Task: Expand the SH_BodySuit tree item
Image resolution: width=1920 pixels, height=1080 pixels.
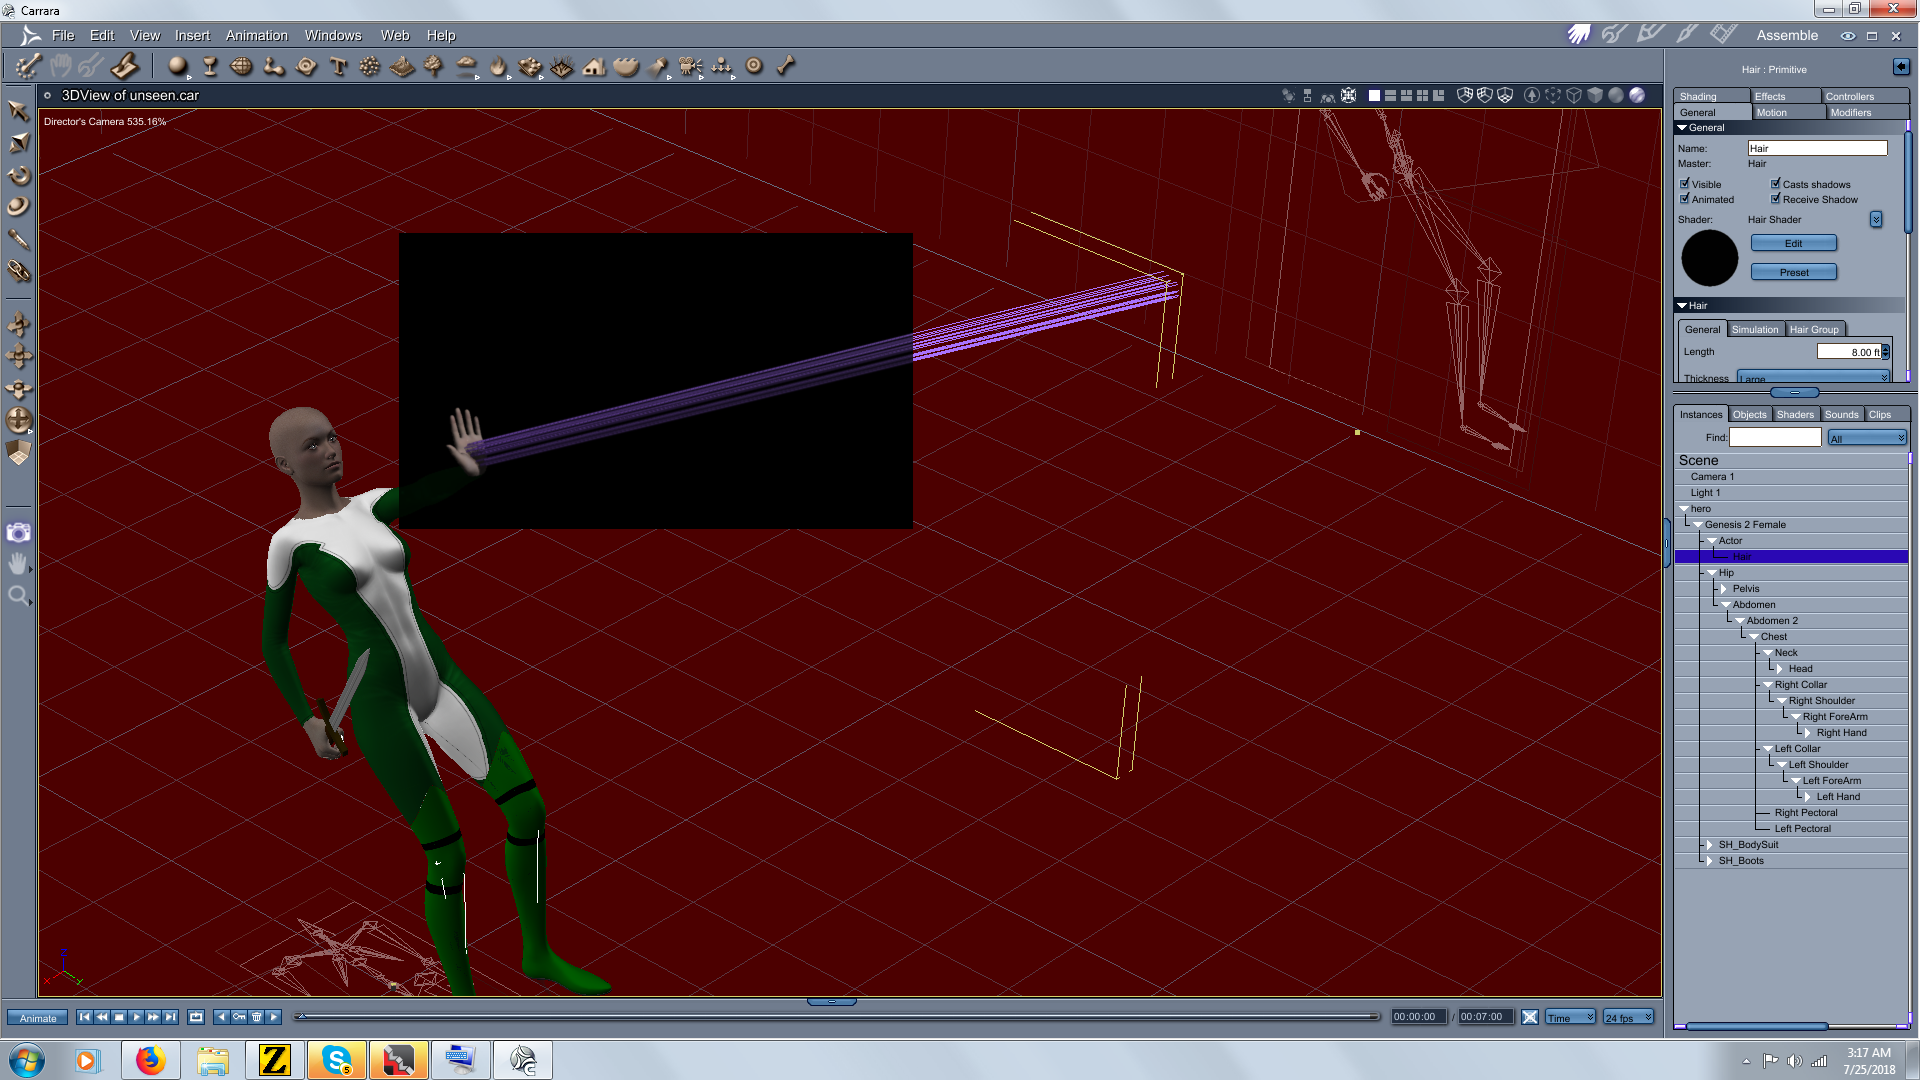Action: [1711, 845]
